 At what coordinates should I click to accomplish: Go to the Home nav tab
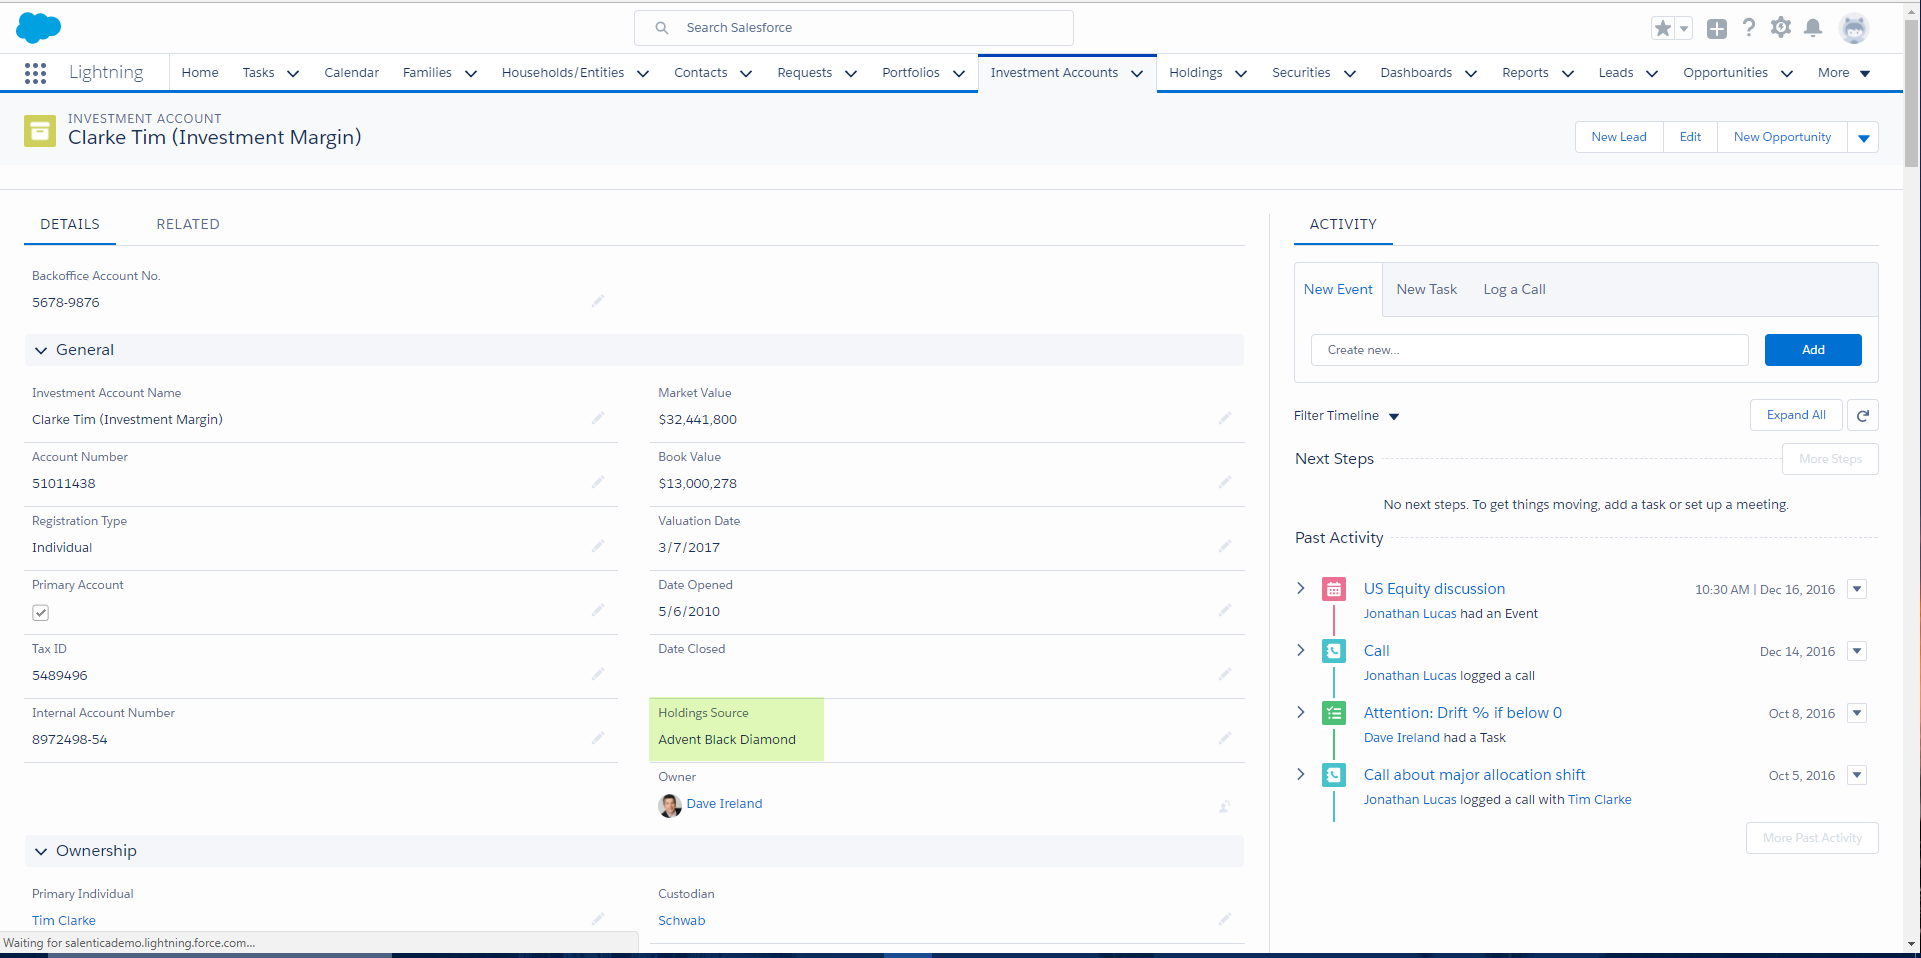point(200,73)
